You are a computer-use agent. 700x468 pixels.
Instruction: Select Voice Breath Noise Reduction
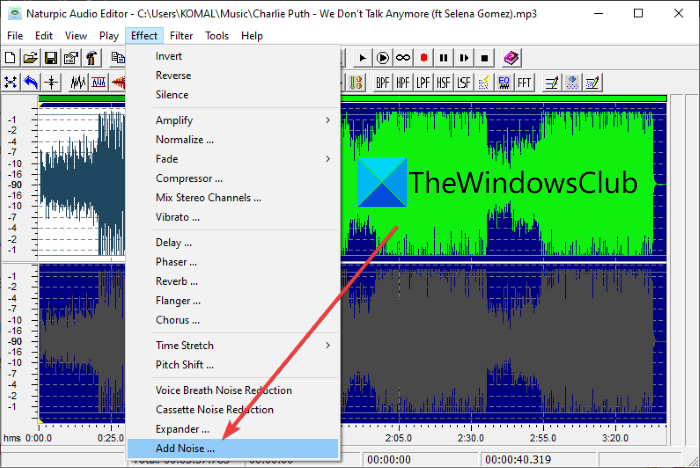coord(233,390)
